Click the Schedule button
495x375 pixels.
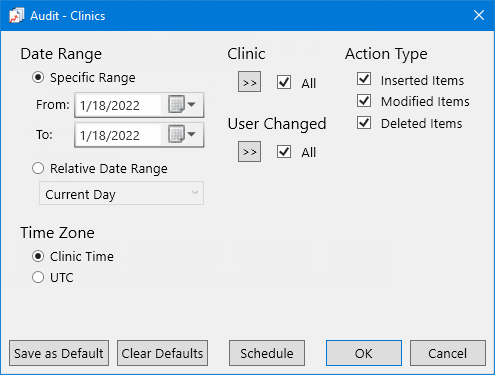[267, 353]
